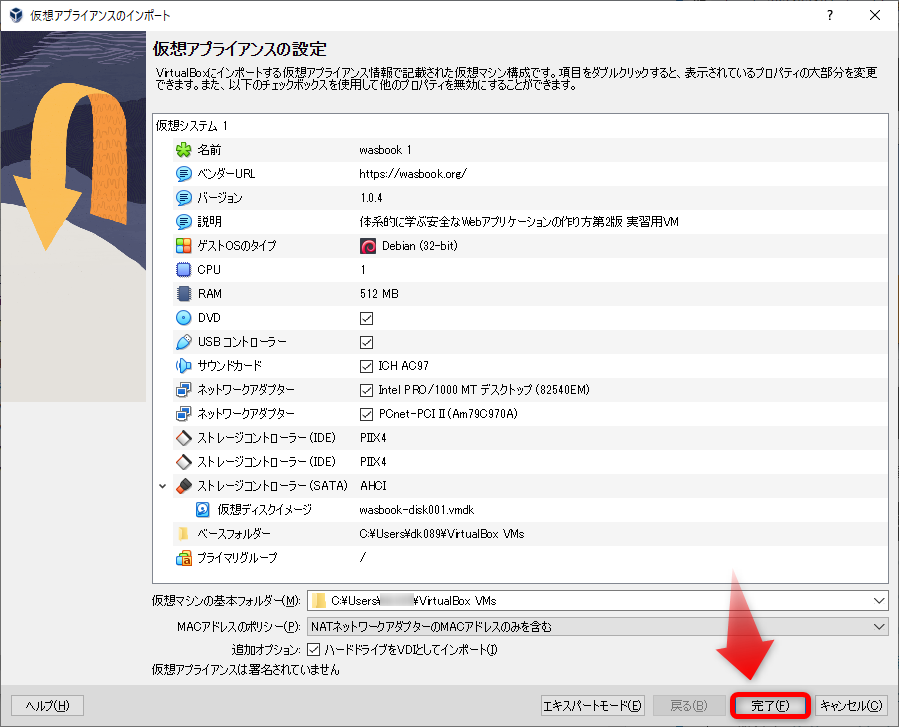Select the name value wasbook 1
Screen dimensions: 899x727
click(385, 150)
